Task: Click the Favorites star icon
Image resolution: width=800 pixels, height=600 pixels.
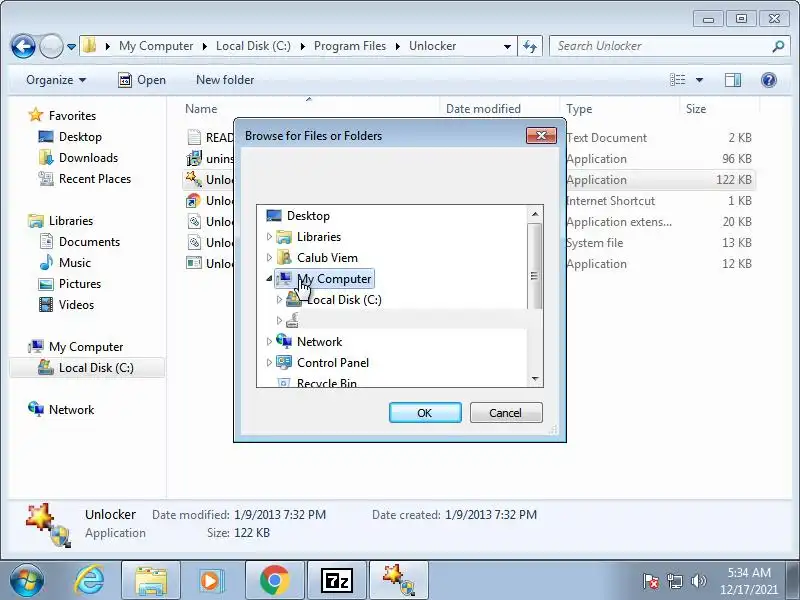Action: tap(35, 115)
